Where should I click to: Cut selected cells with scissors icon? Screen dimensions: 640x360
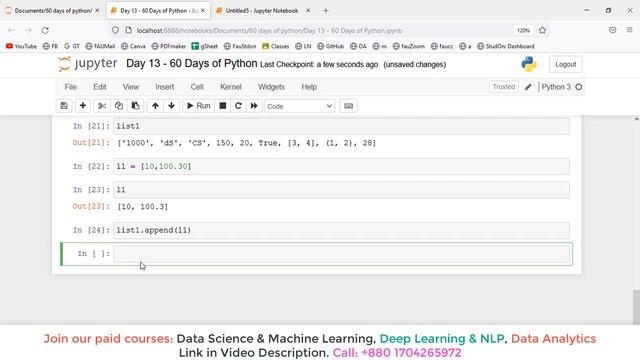point(102,106)
